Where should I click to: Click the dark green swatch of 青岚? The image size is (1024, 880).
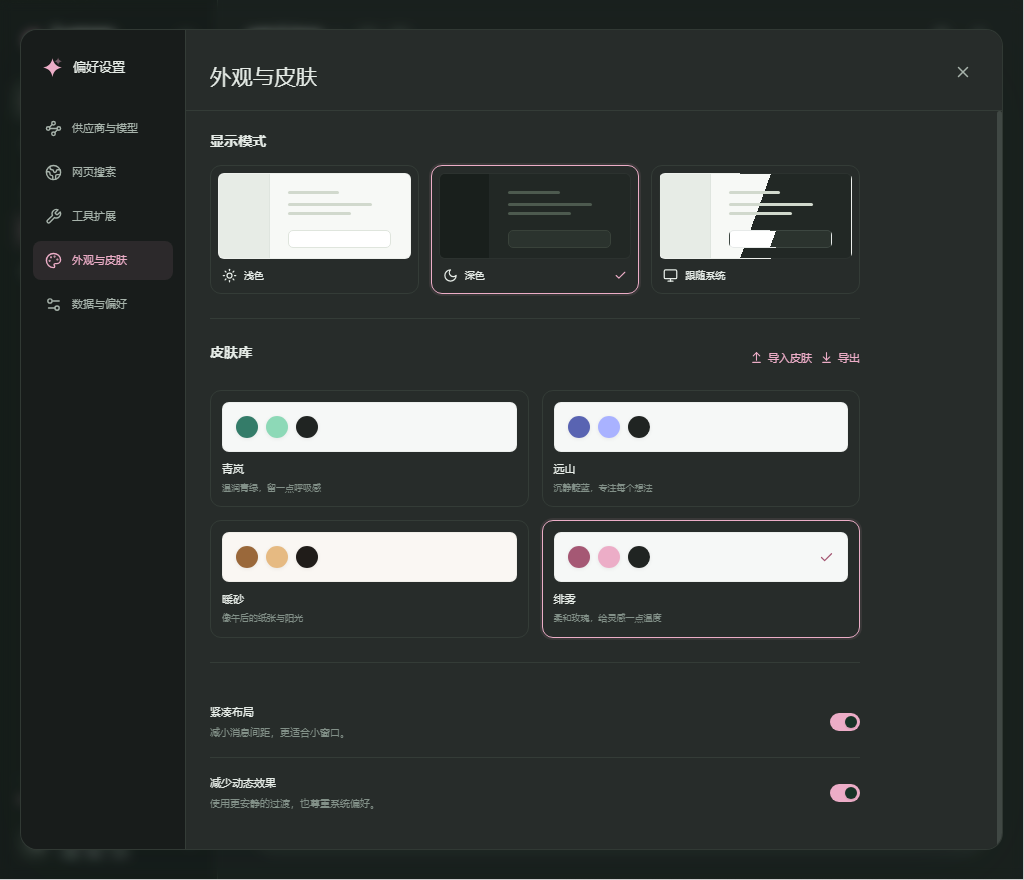click(247, 427)
